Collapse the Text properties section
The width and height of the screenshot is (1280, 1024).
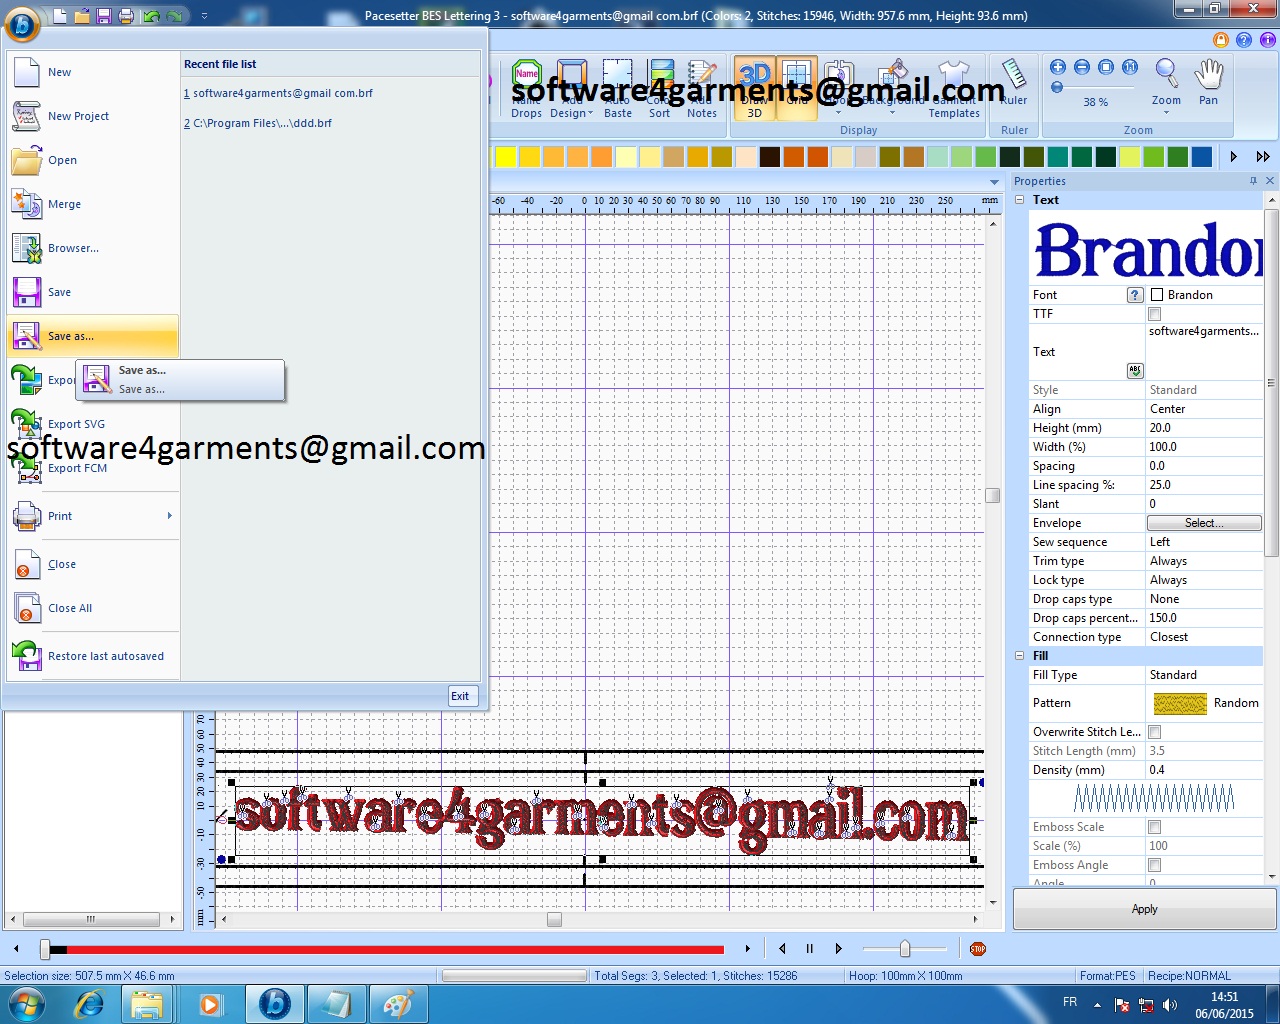pyautogui.click(x=1020, y=200)
